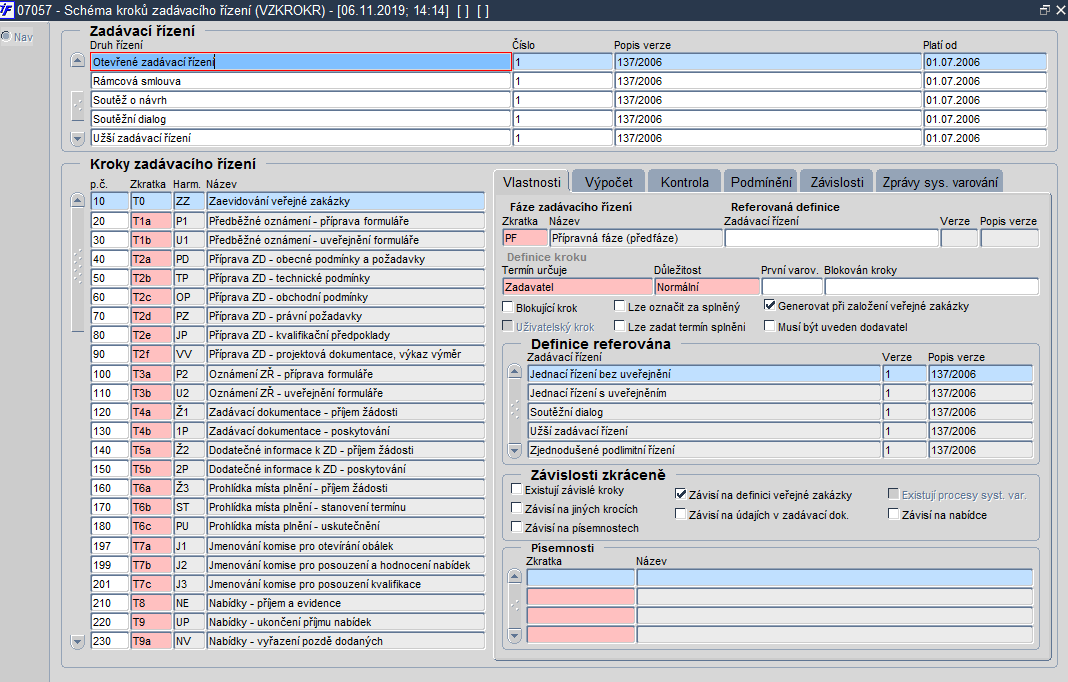Enable the Blokující krok checkbox
Screen dimensions: 1068x682
pyautogui.click(x=507, y=307)
